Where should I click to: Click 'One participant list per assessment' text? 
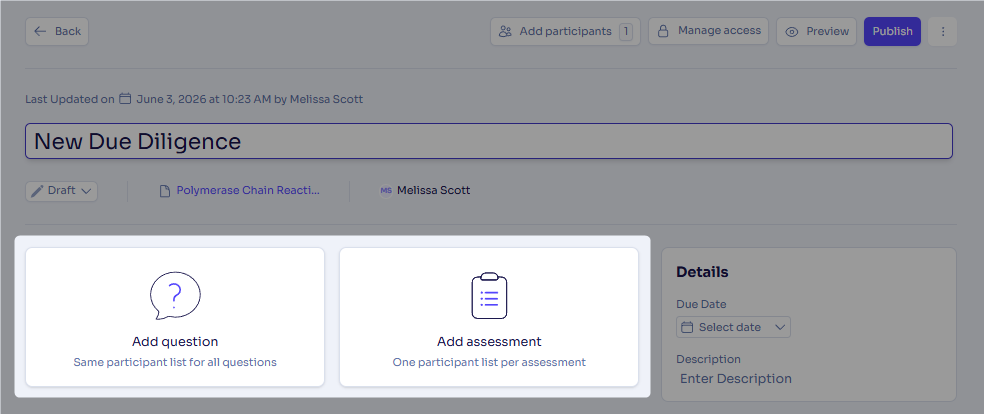489,362
